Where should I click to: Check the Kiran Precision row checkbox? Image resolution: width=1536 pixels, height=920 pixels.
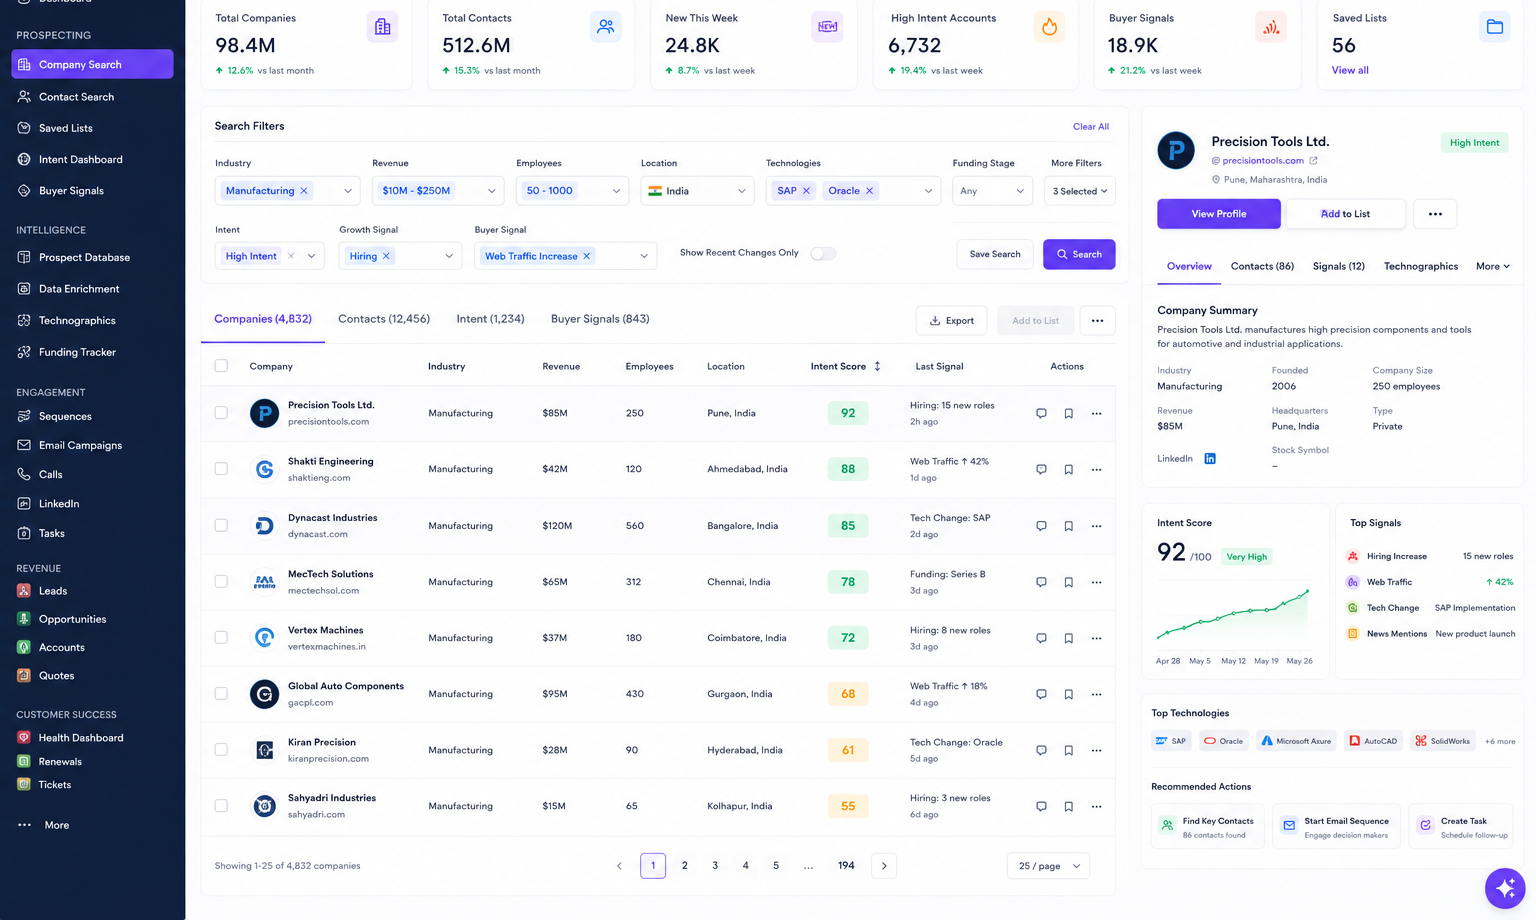[221, 749]
